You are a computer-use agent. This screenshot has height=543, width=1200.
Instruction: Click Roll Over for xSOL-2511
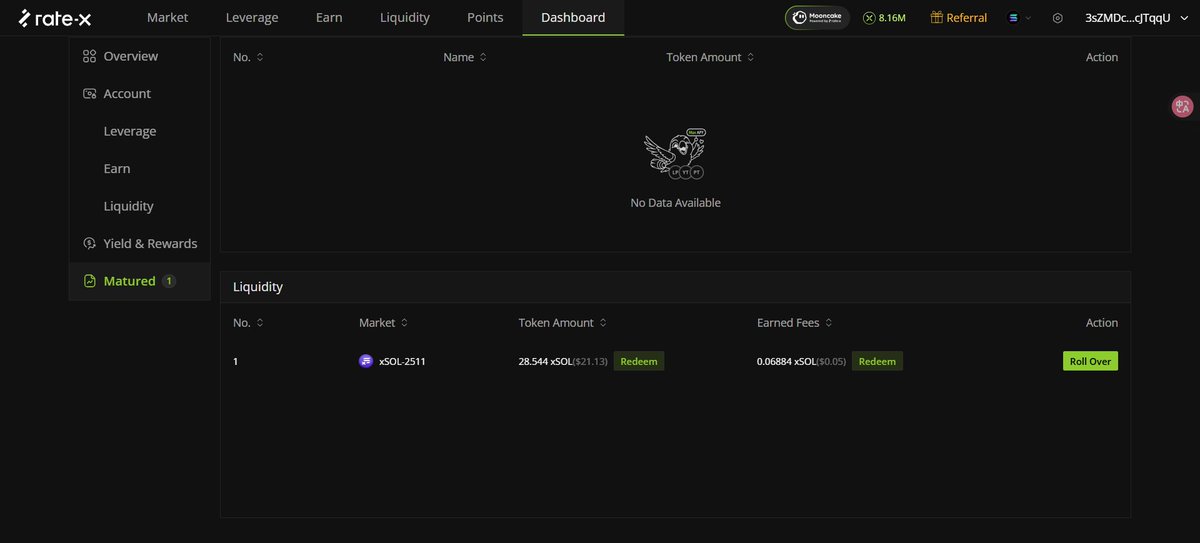(1090, 361)
